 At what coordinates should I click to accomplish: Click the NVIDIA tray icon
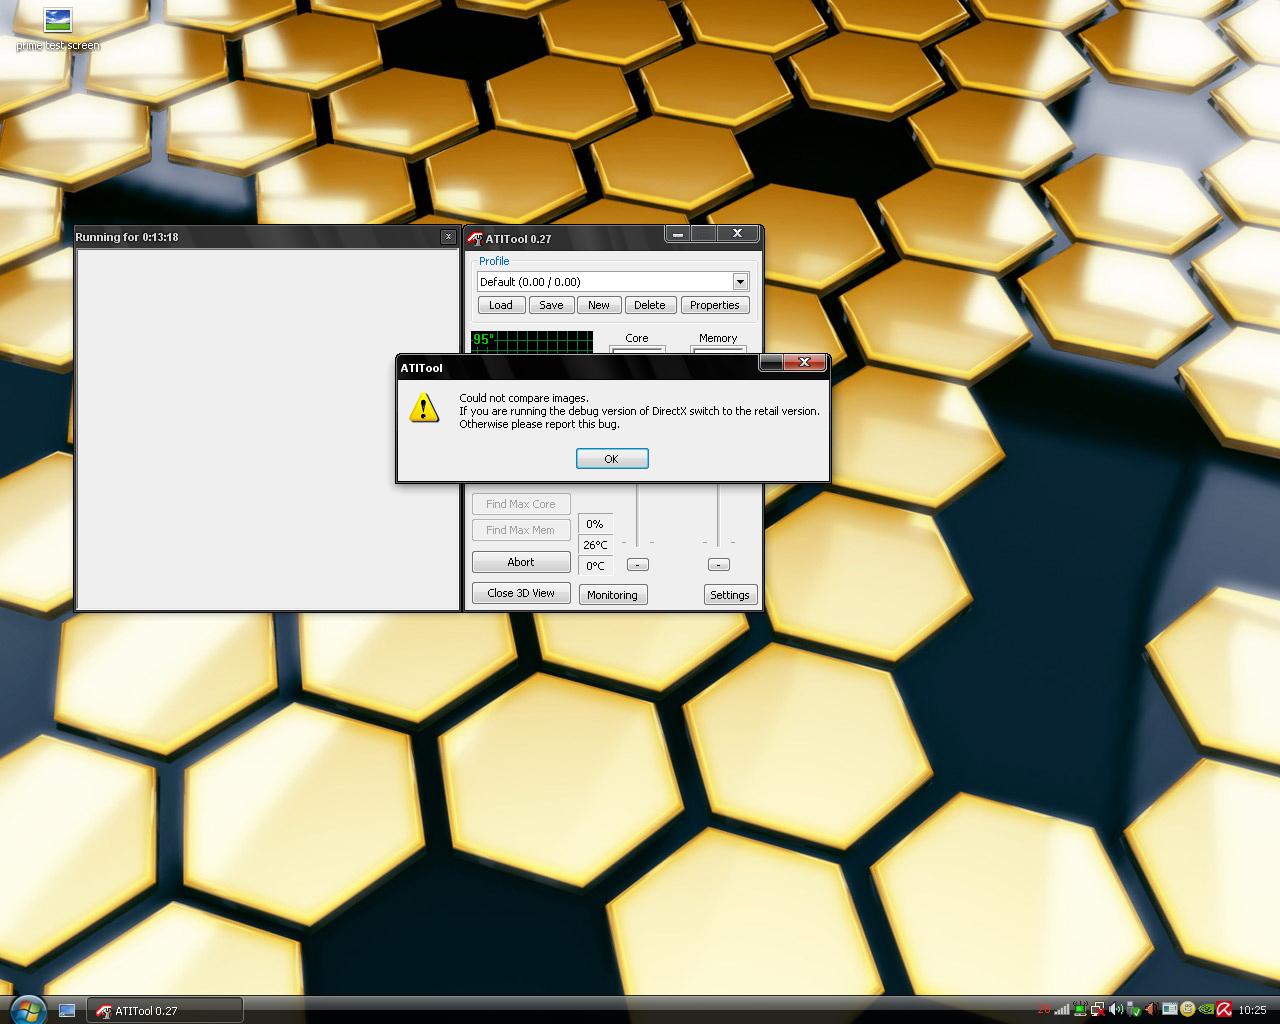(x=1206, y=1010)
